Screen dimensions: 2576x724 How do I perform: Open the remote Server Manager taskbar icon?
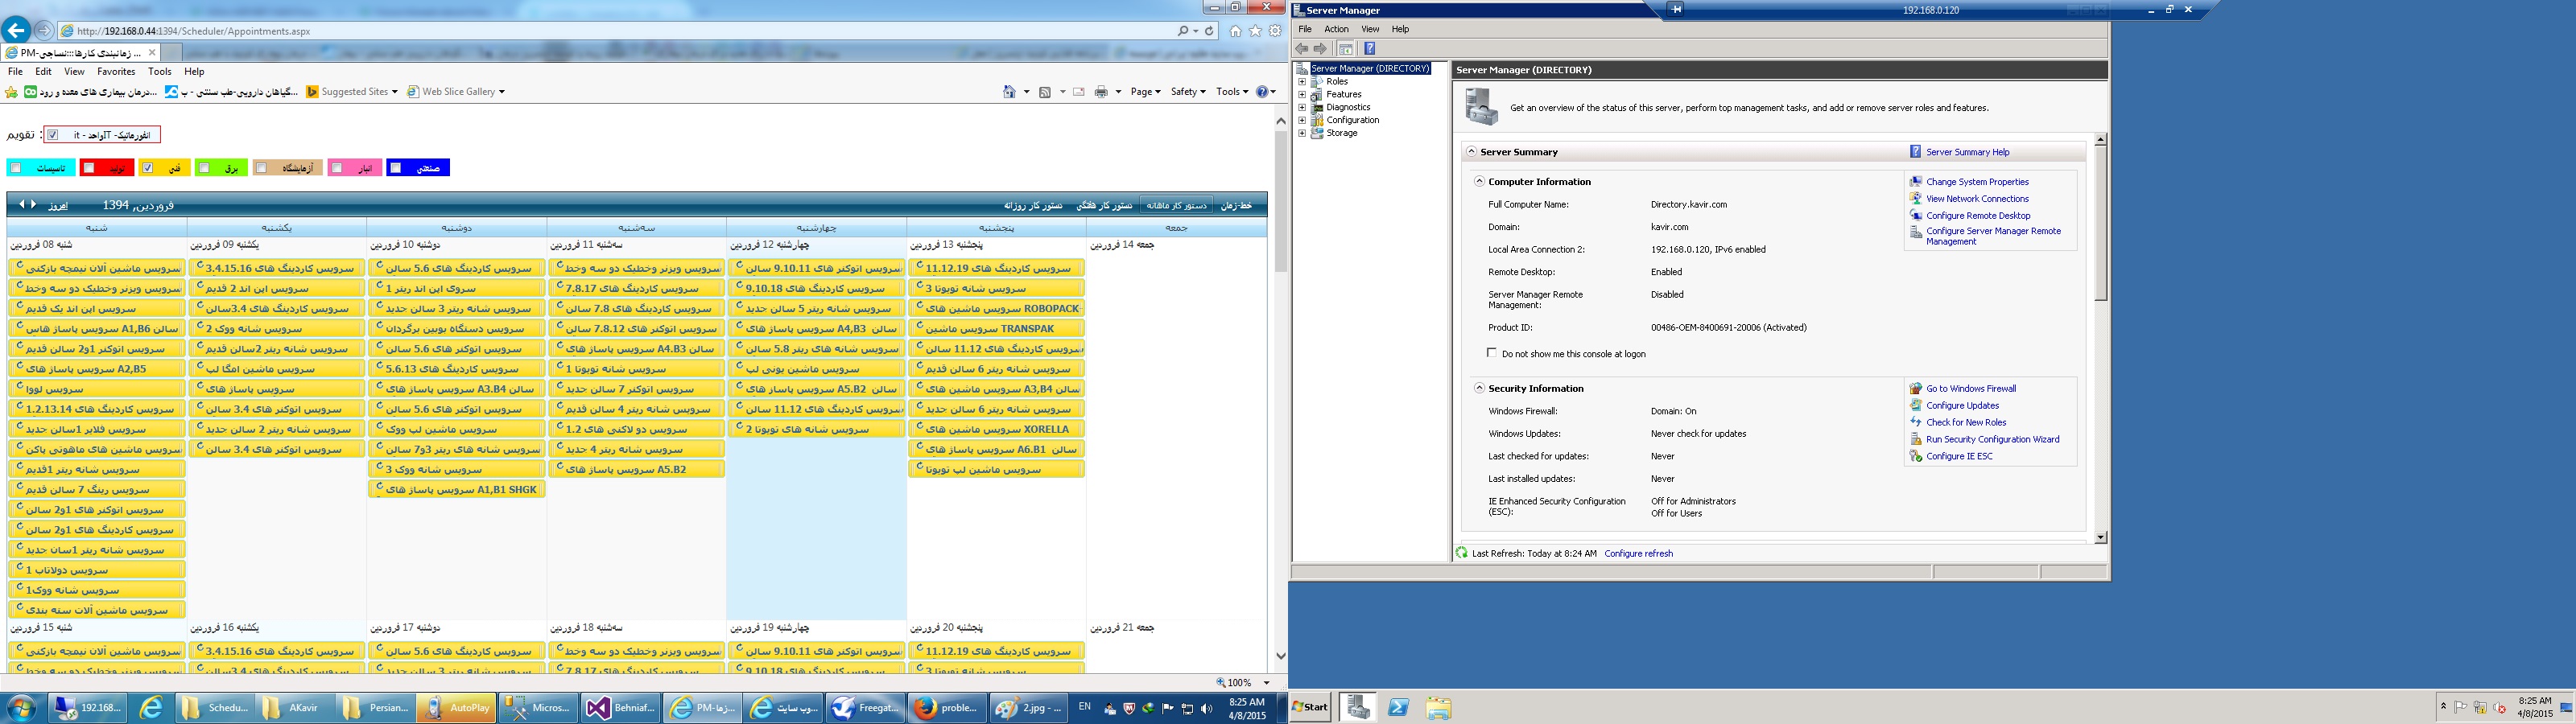coord(1358,708)
